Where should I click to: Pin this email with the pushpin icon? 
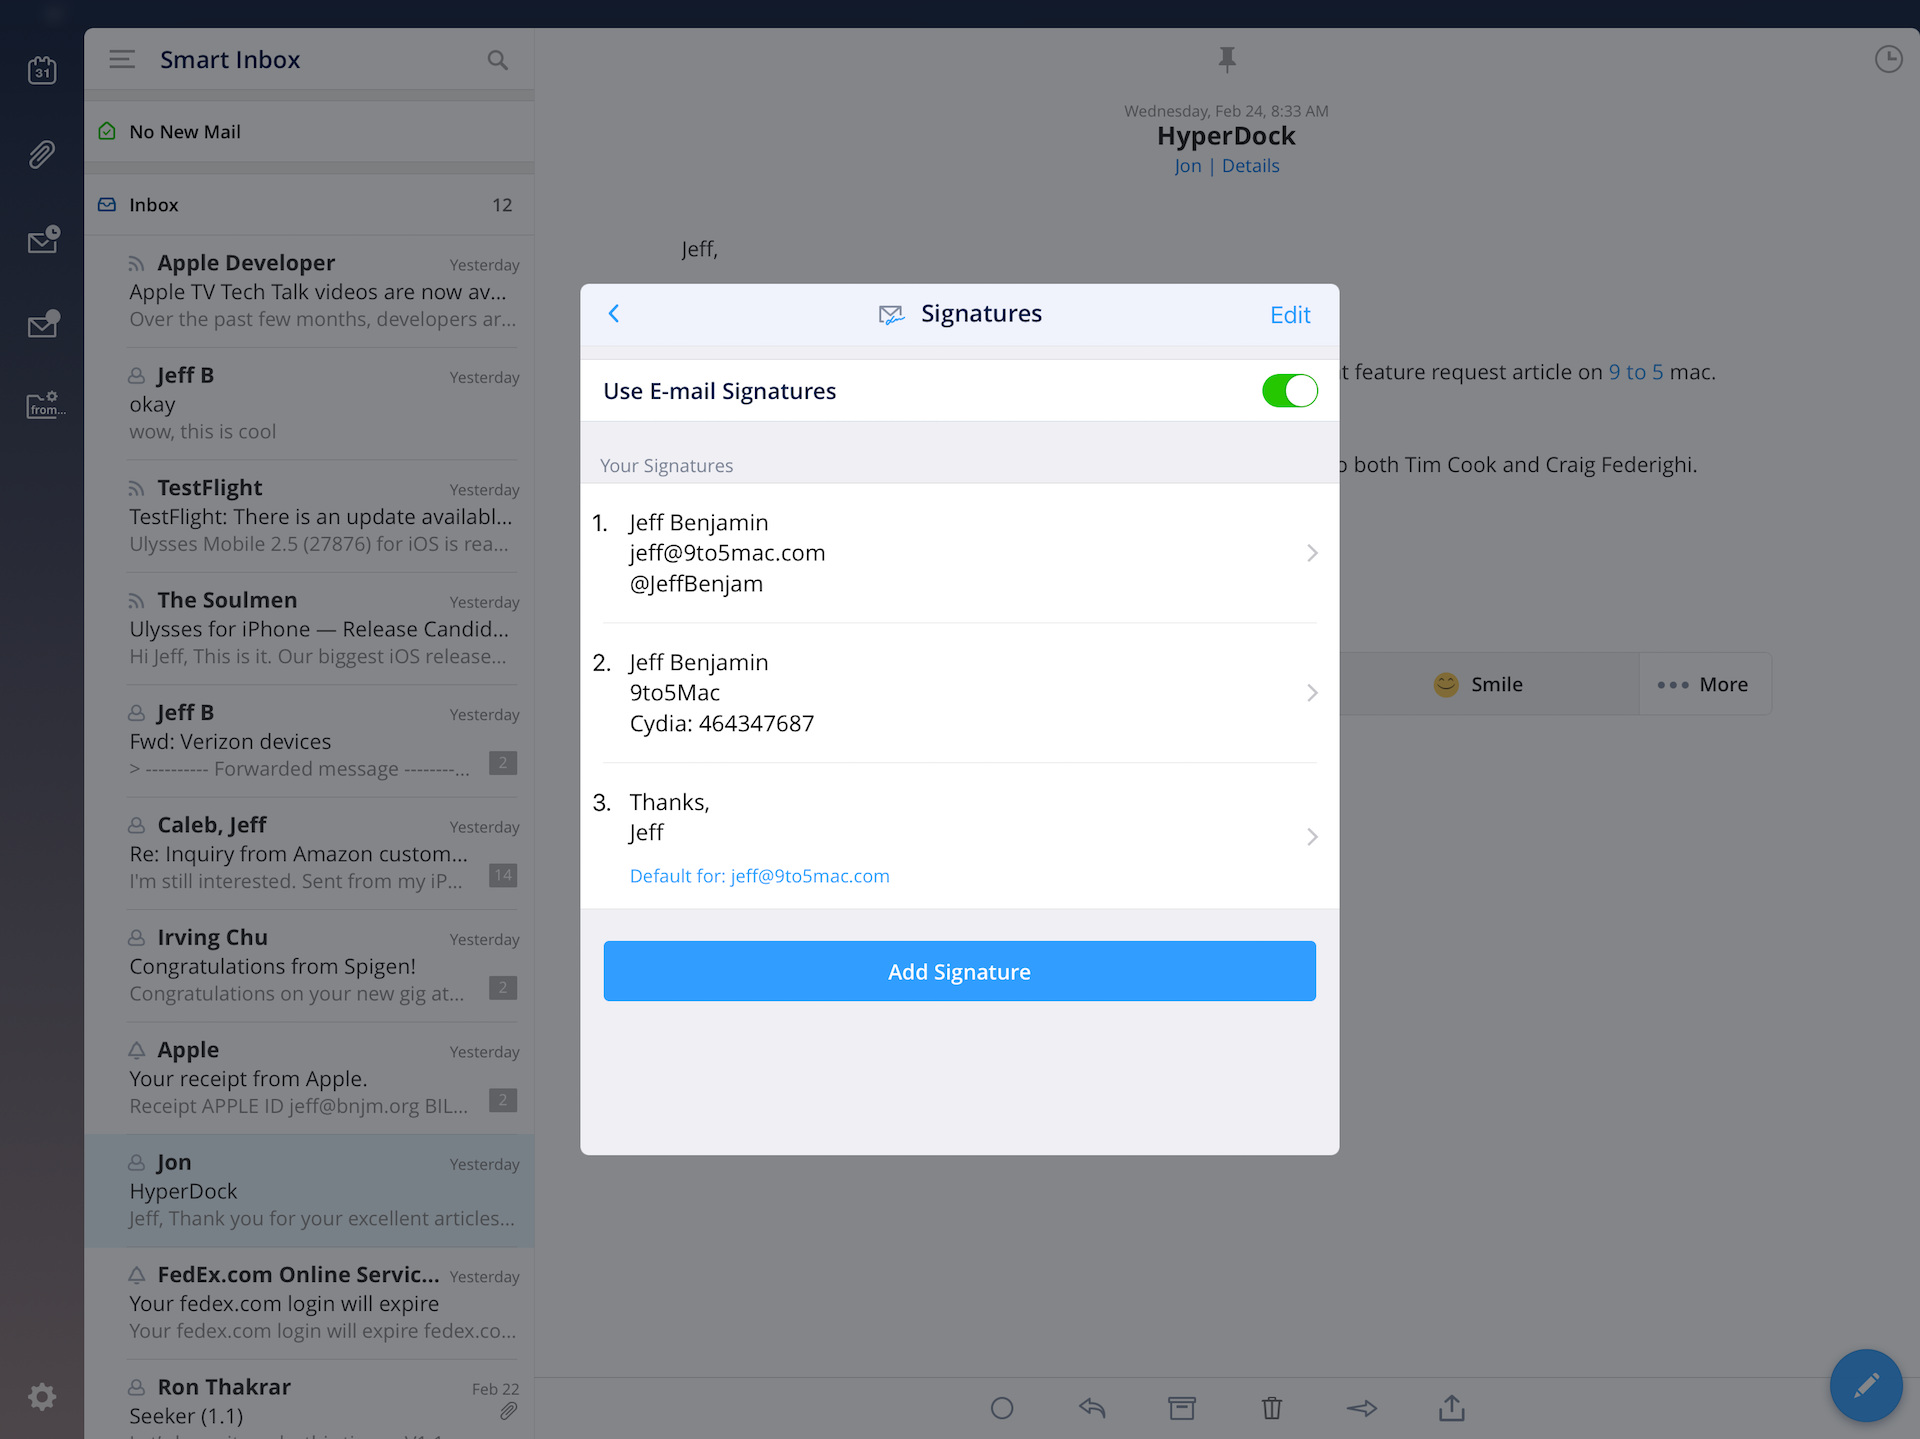click(x=1227, y=60)
